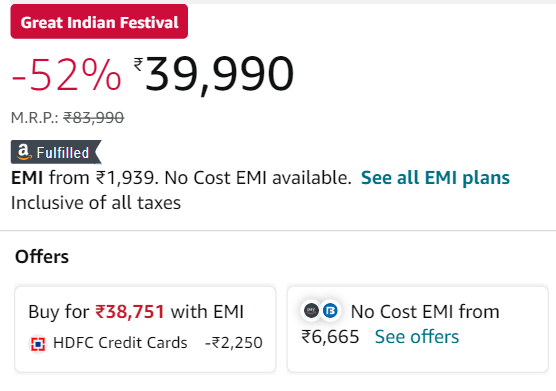Click the ₹38,751 EMI price text
This screenshot has height=391, width=556.
click(130, 312)
